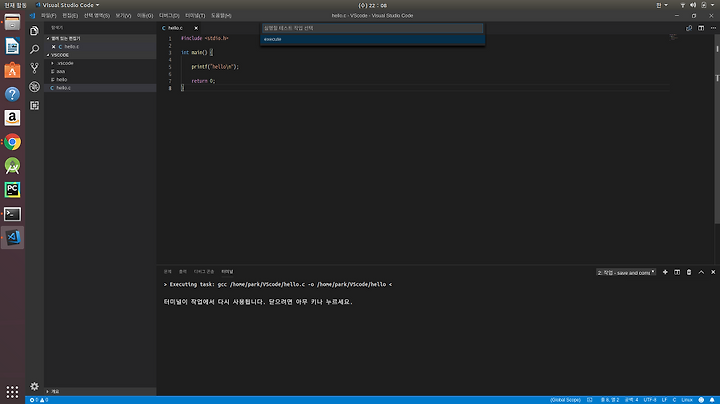Maximize the panel with up chevron
The height and width of the screenshot is (404, 720).
(701, 272)
